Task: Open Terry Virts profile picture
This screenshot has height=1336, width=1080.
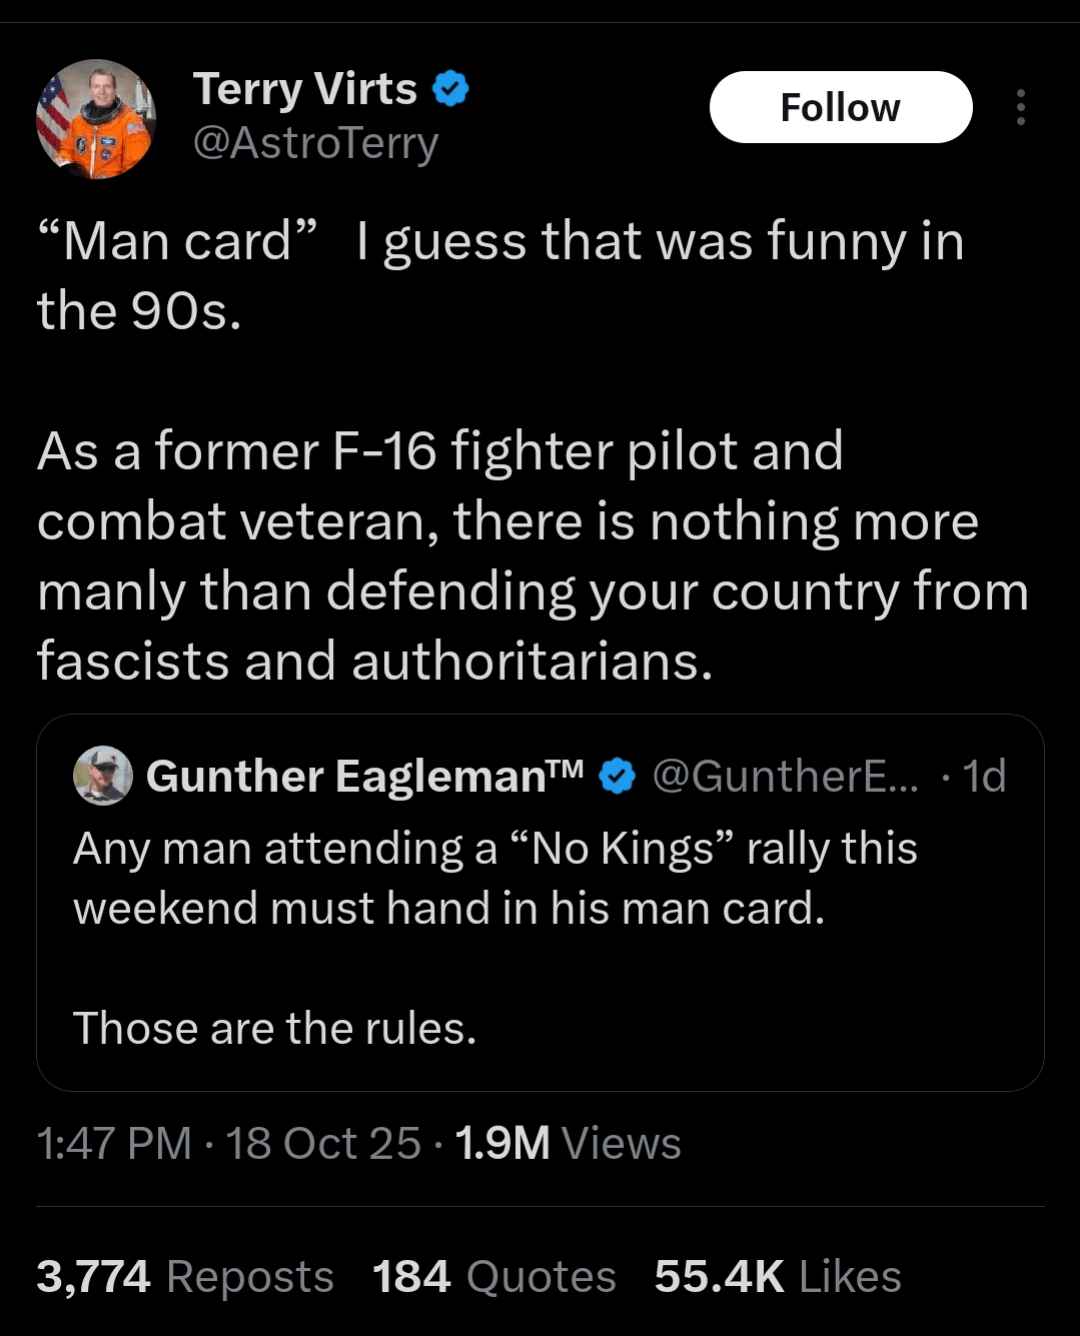Action: click(x=96, y=118)
